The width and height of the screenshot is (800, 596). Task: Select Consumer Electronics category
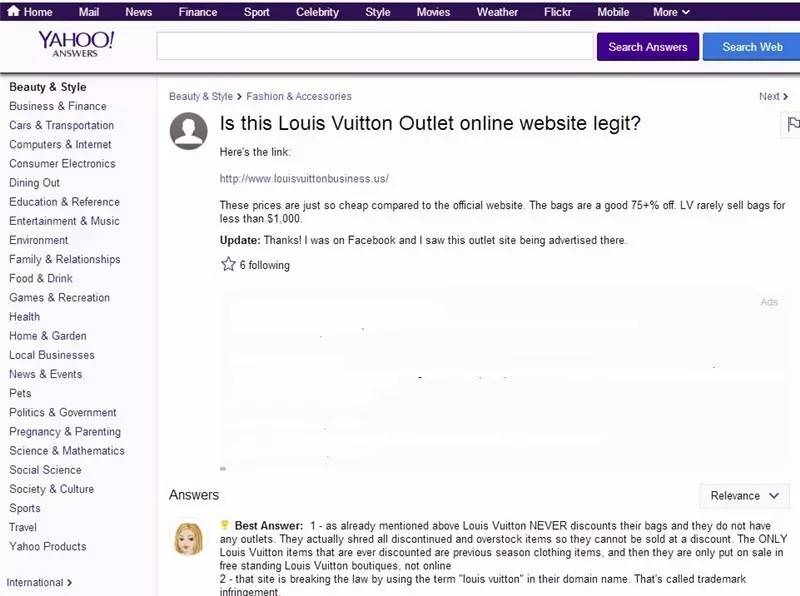(x=62, y=163)
